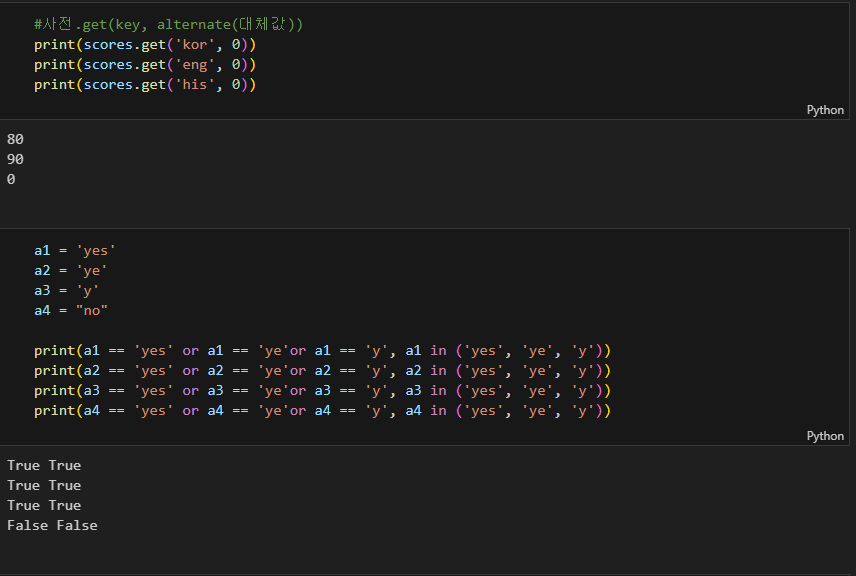The width and height of the screenshot is (856, 576).
Task: Place cursor on a4 = "no" line
Action: (70, 311)
